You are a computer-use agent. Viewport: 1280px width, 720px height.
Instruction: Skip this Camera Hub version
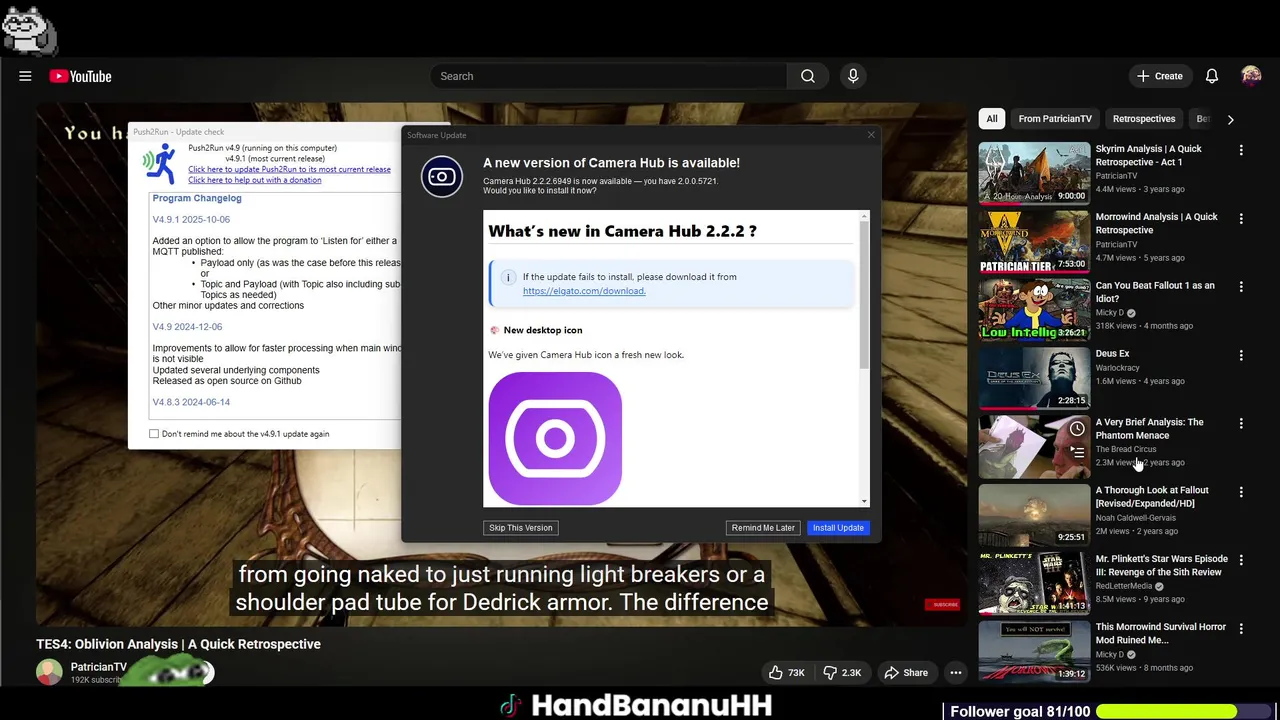click(520, 528)
